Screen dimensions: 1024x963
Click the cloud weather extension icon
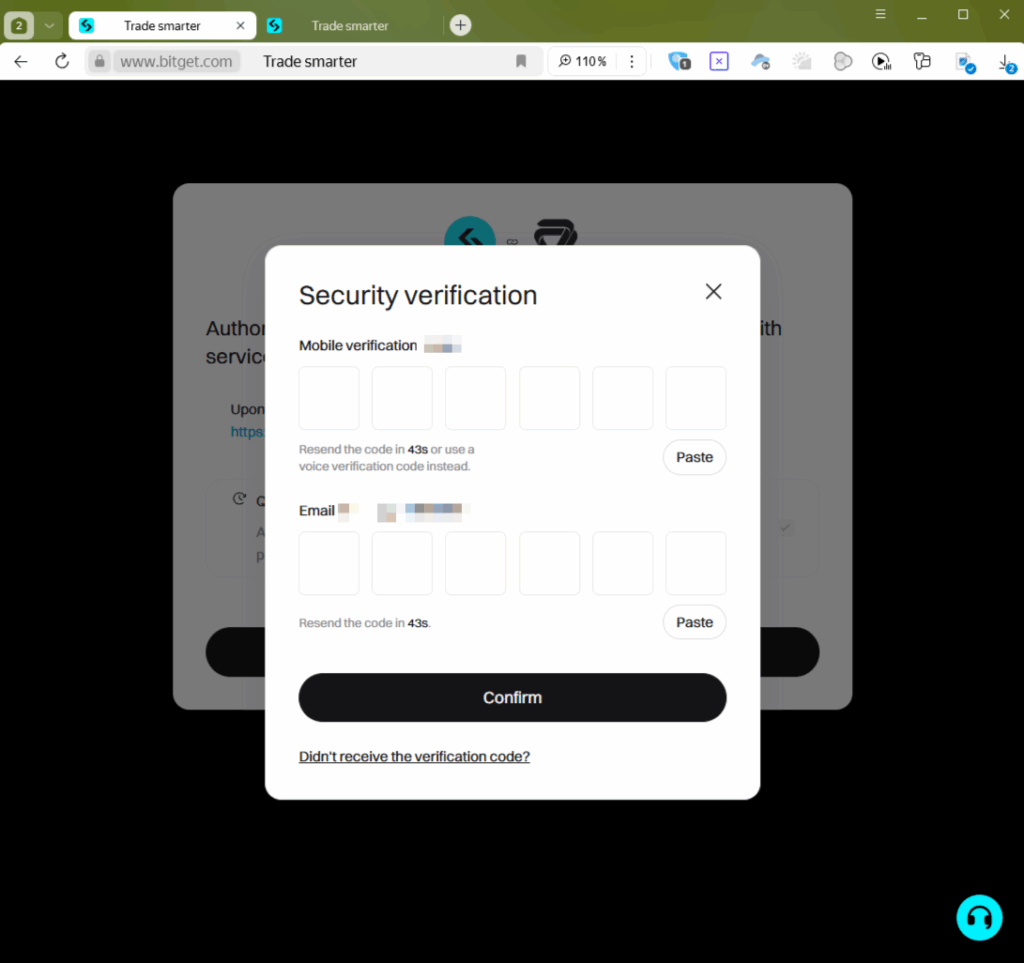[x=760, y=61]
